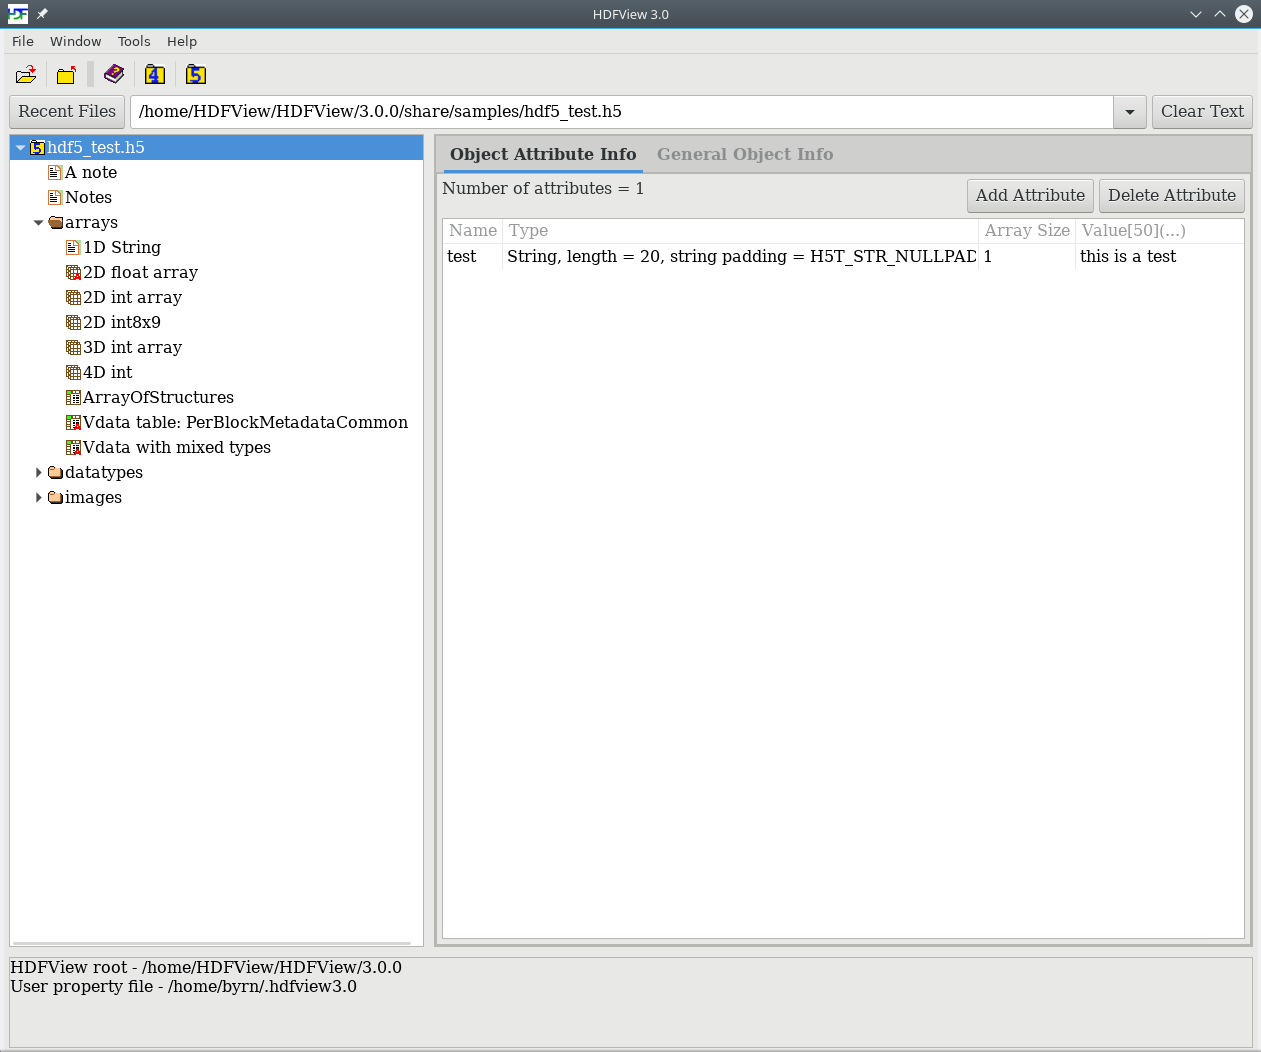Expand the images group
The width and height of the screenshot is (1261, 1052).
click(39, 497)
